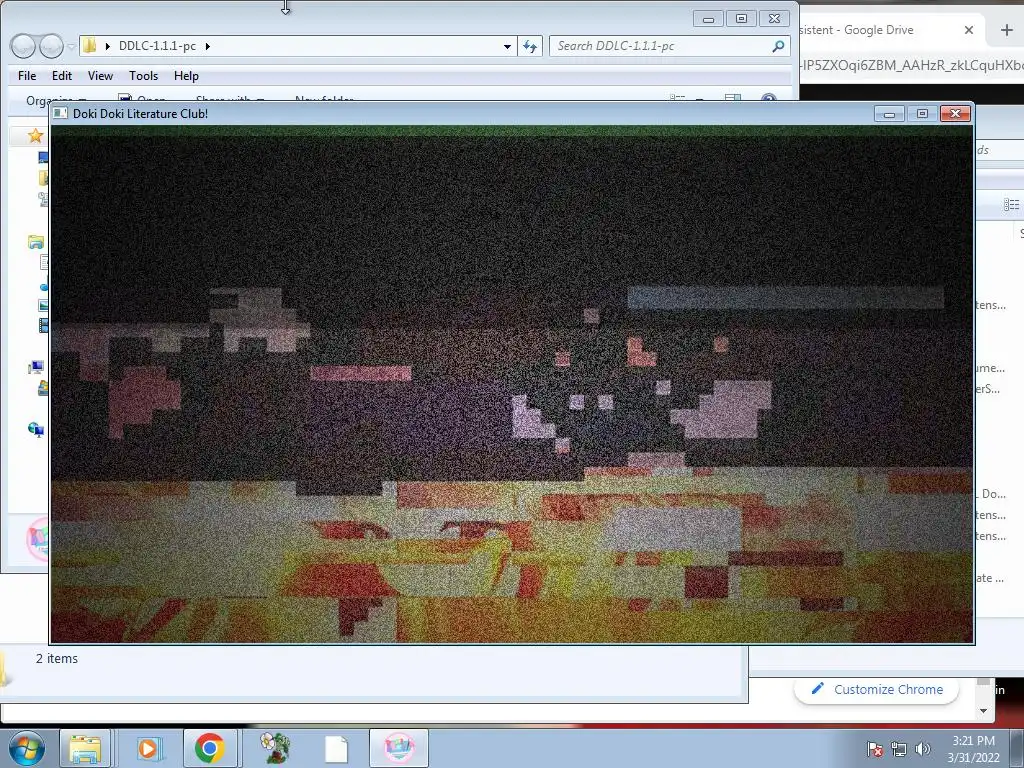Close the Google Drive tab in Chrome
This screenshot has height=768, width=1024.
click(x=969, y=30)
